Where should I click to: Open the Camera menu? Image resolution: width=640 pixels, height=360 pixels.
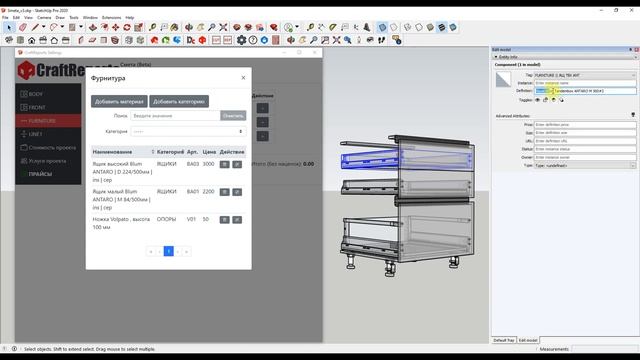[44, 18]
